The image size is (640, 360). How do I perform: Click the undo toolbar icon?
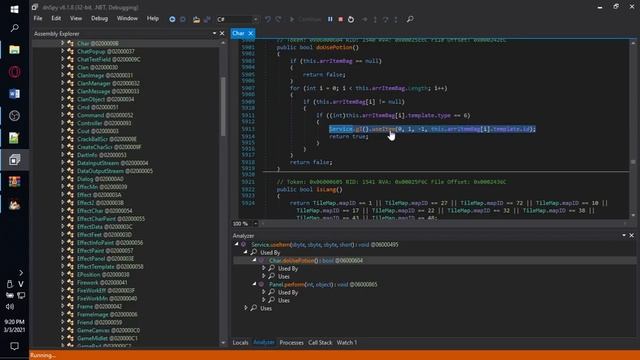(x=268, y=19)
